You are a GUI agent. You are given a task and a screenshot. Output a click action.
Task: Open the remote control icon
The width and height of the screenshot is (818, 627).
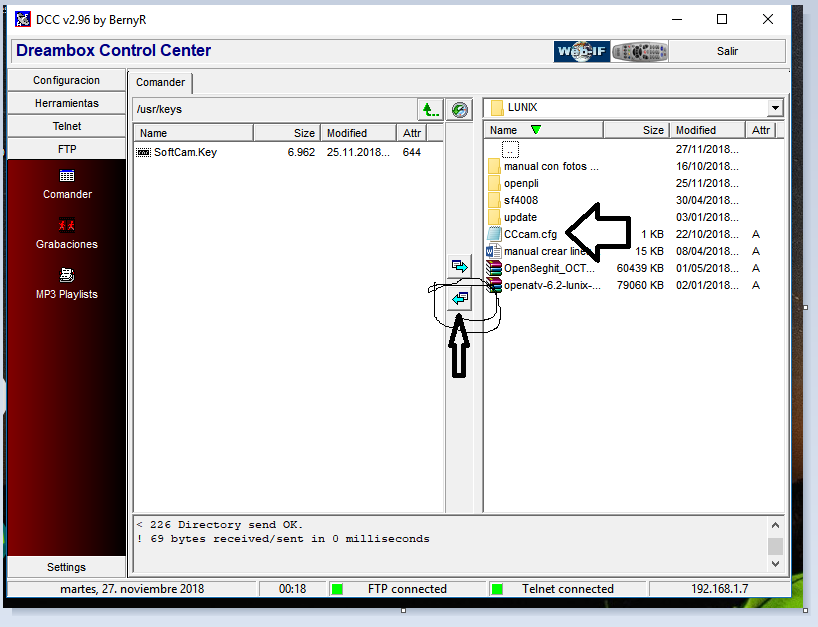tap(640, 51)
